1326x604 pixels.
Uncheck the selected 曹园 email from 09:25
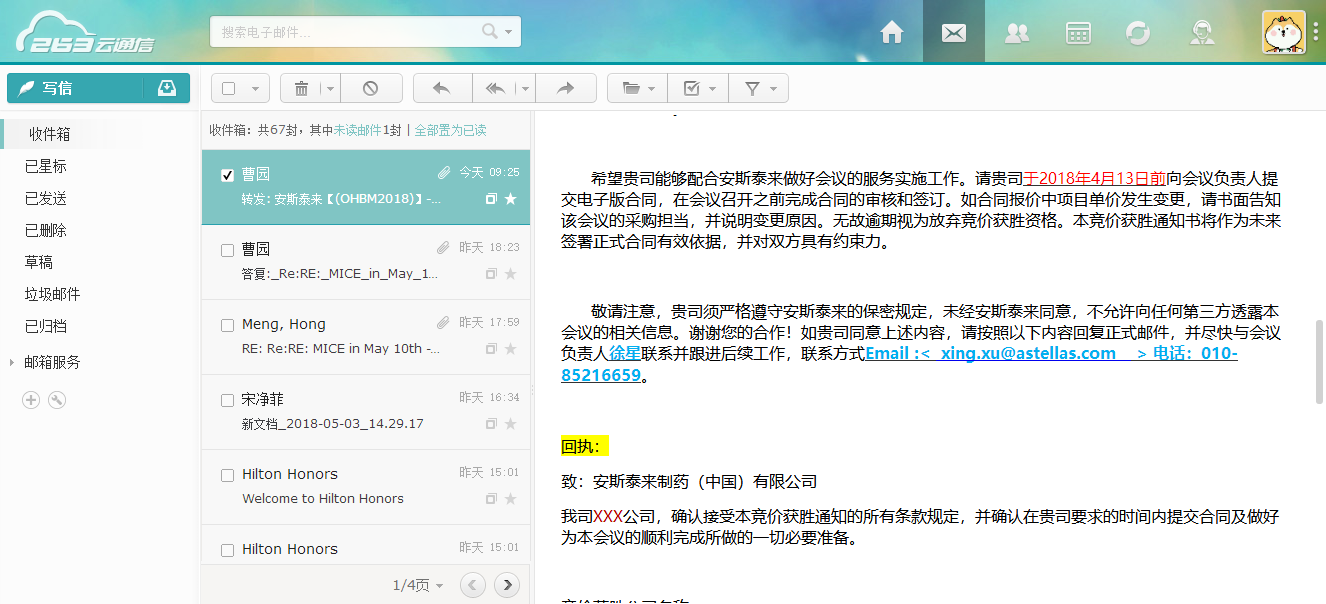click(x=227, y=175)
